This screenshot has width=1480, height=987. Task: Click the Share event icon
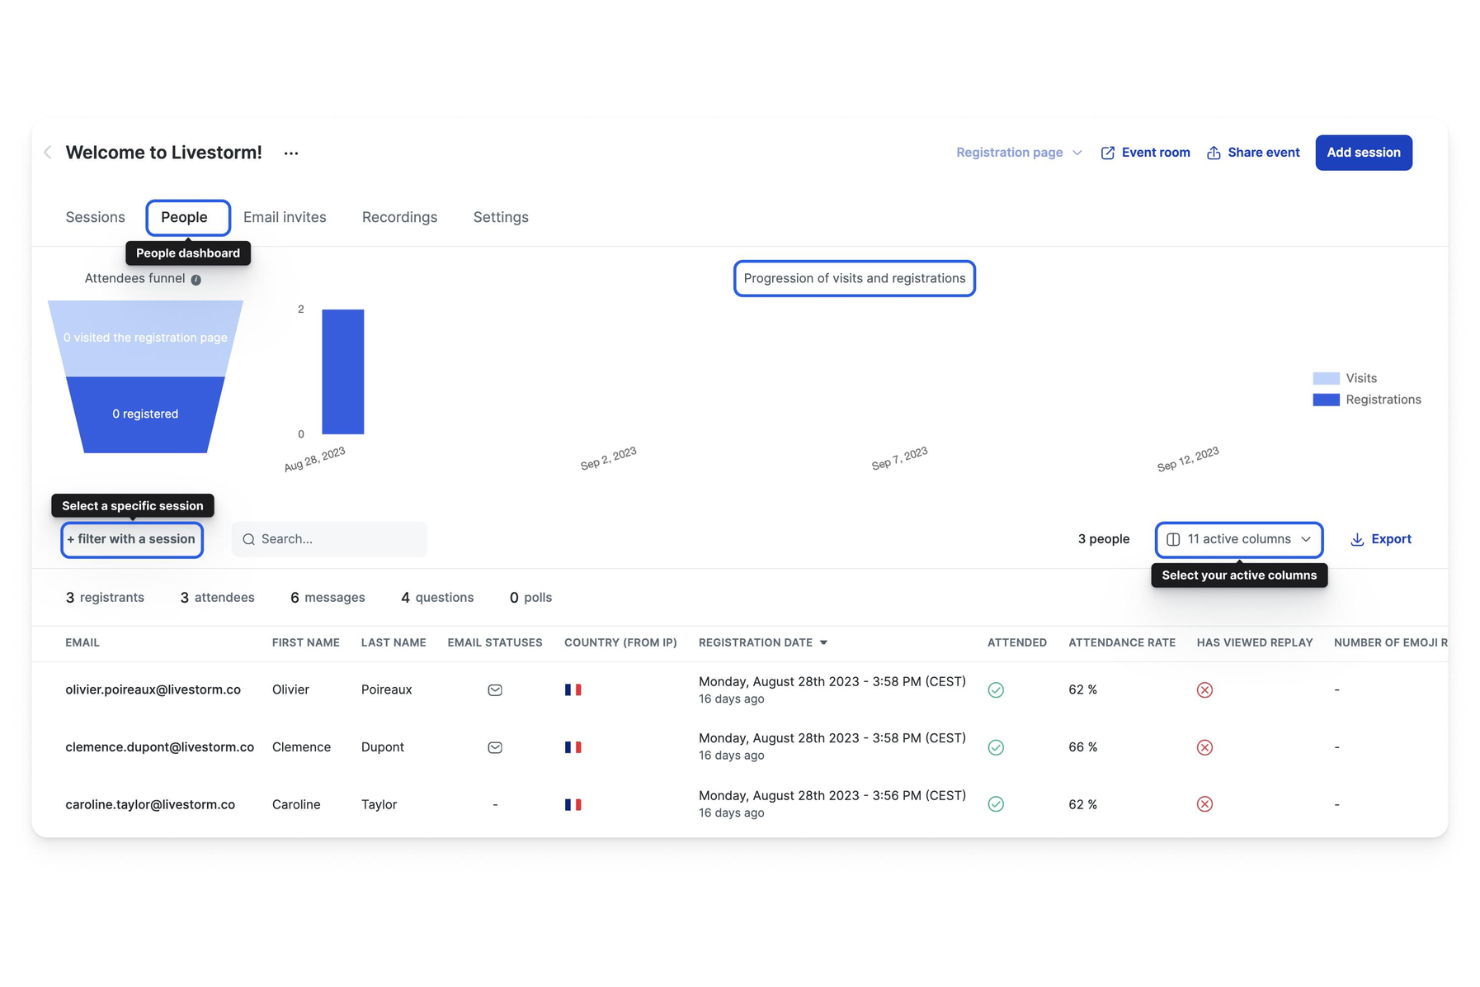(x=1213, y=152)
